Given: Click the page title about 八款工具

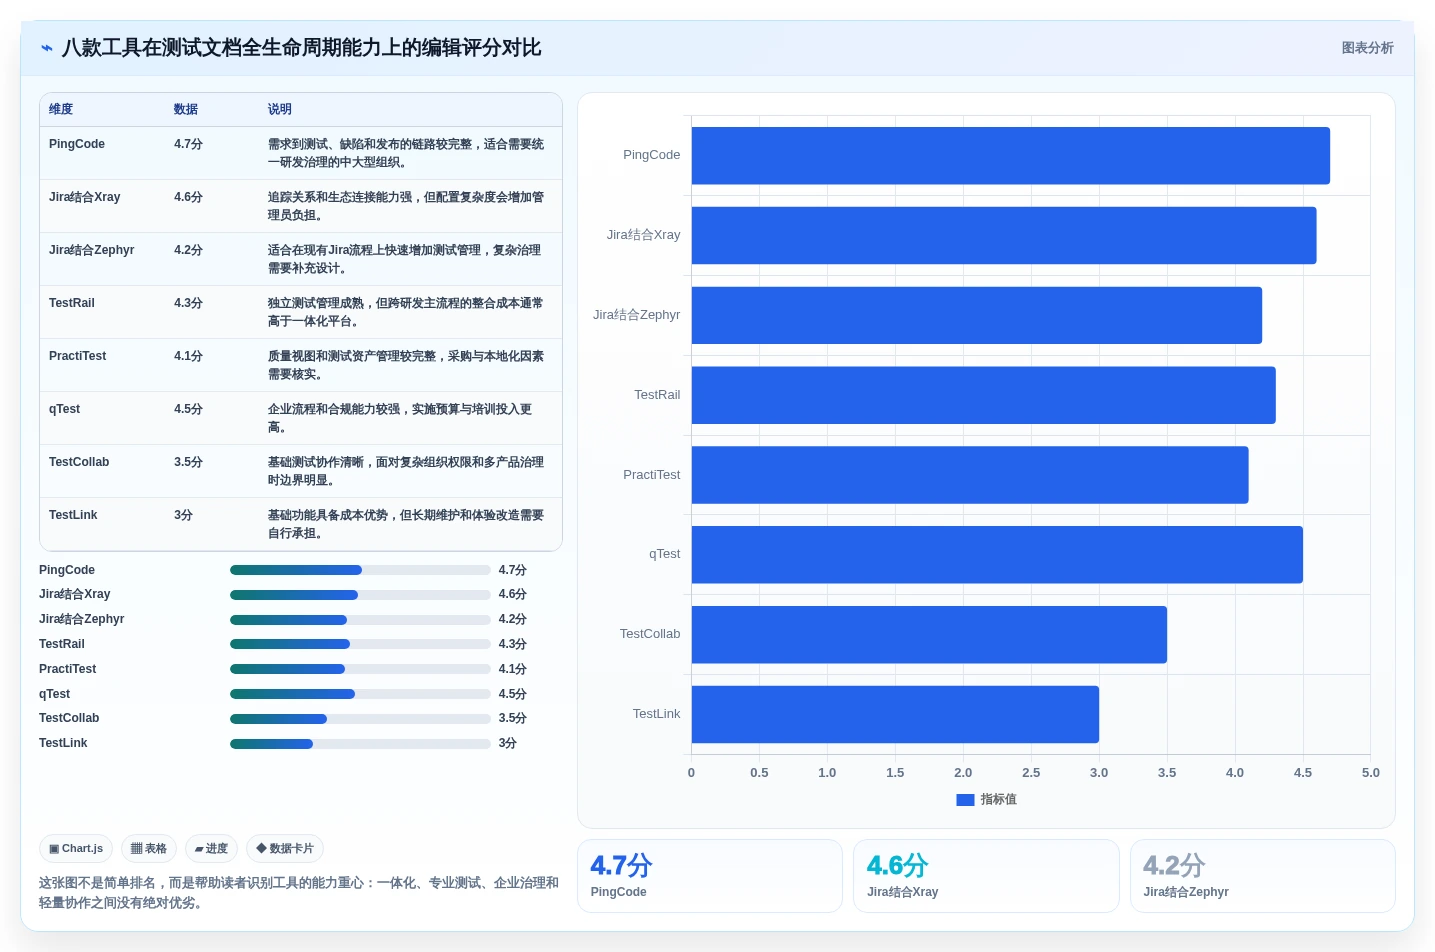Looking at the screenshot, I should 302,48.
